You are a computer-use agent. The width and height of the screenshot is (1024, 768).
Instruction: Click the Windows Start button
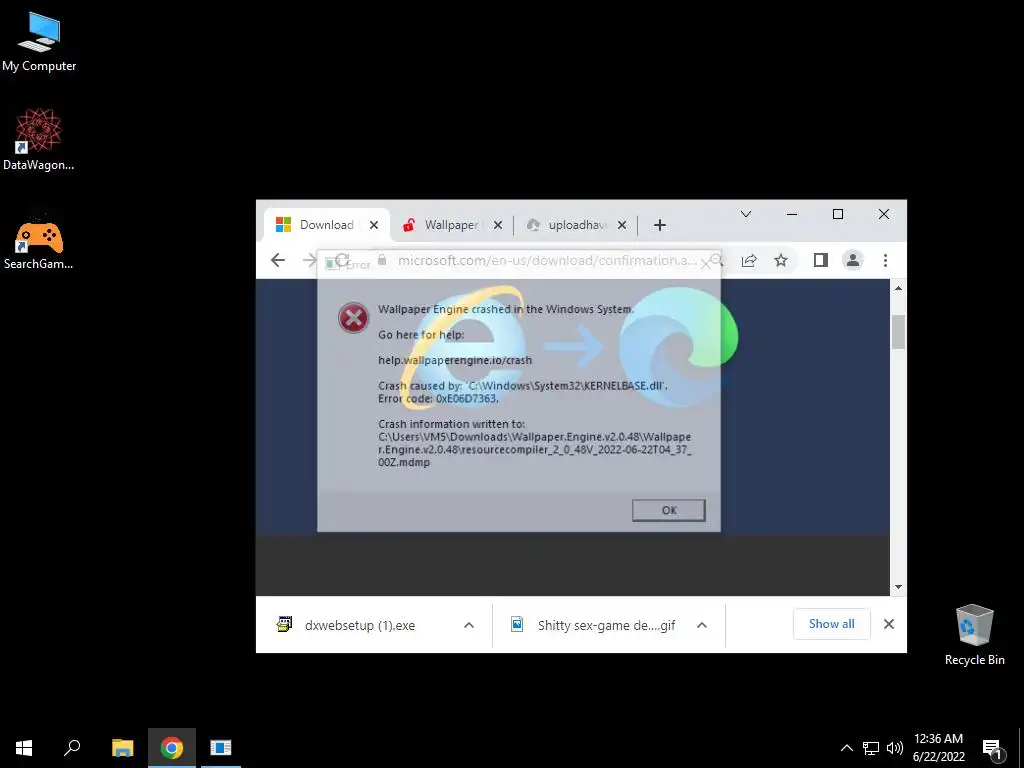click(24, 748)
